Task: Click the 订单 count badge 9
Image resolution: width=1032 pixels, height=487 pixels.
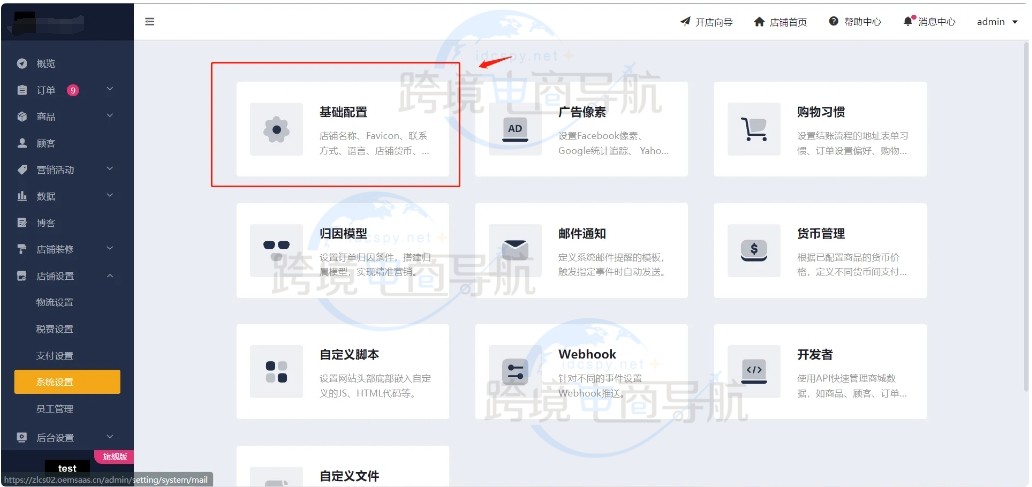Action: click(x=72, y=90)
